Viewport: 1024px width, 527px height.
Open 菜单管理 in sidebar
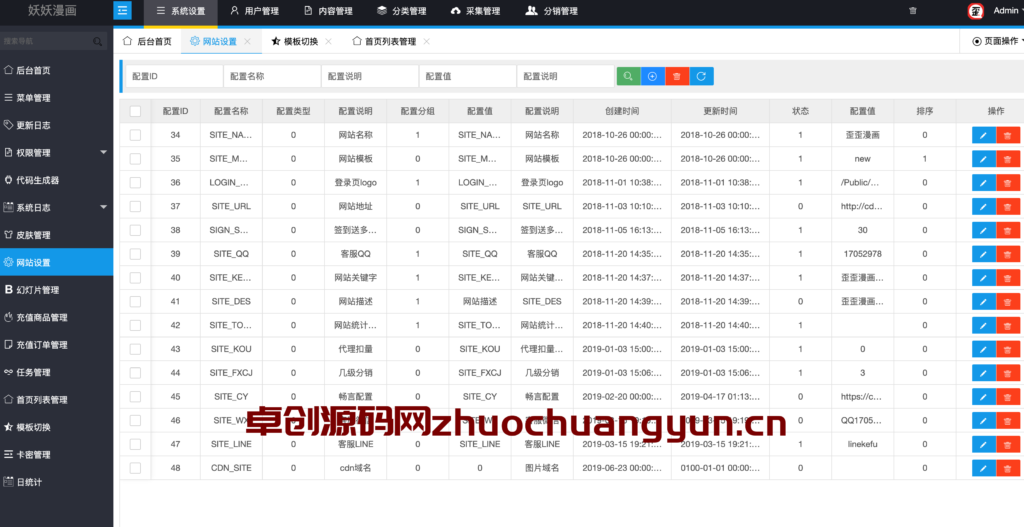click(x=56, y=98)
